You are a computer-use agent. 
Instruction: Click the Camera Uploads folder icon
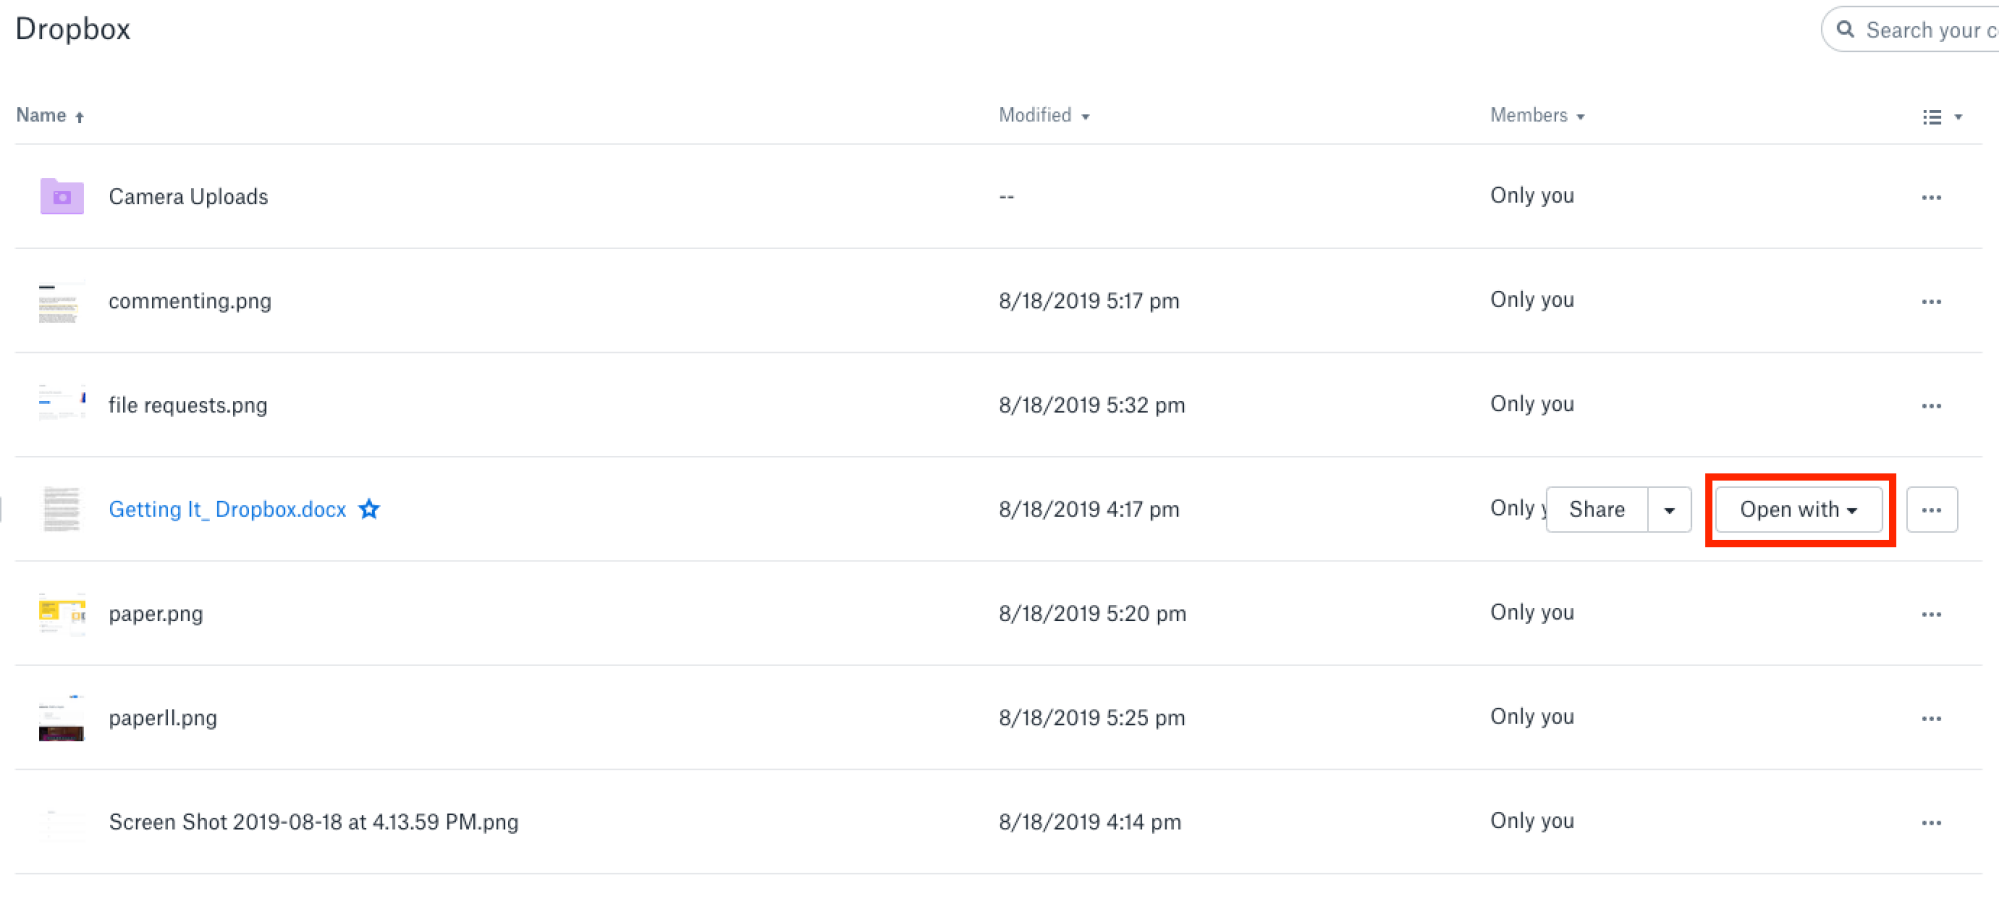(62, 196)
